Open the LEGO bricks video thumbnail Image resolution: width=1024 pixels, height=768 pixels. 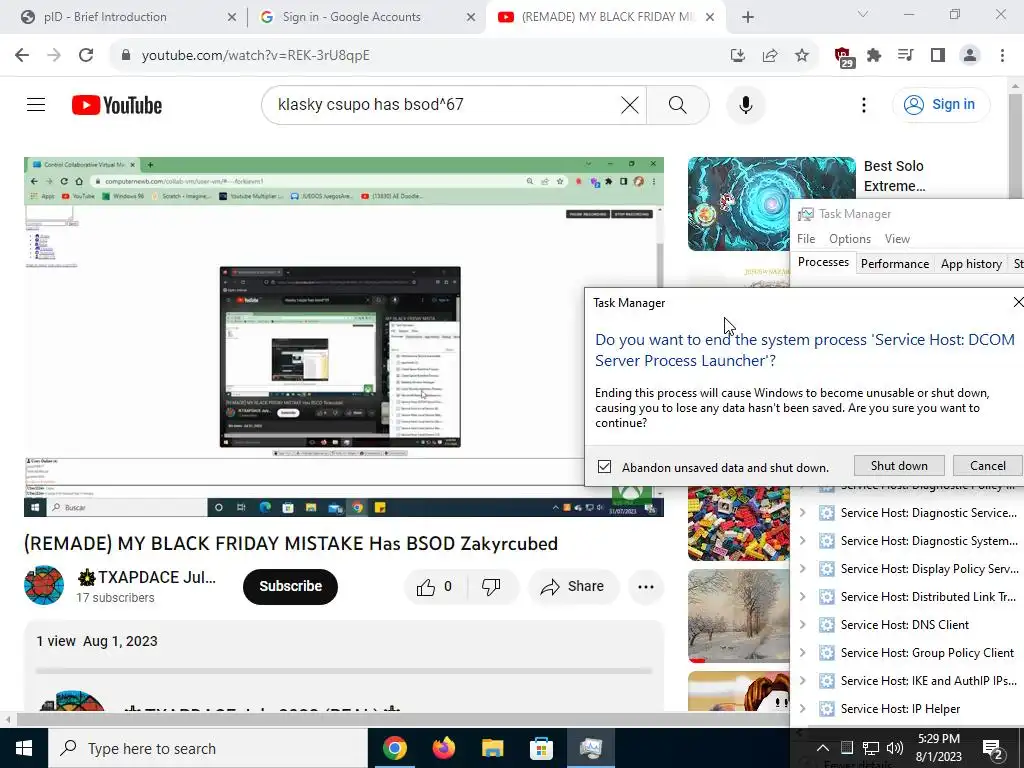click(739, 523)
